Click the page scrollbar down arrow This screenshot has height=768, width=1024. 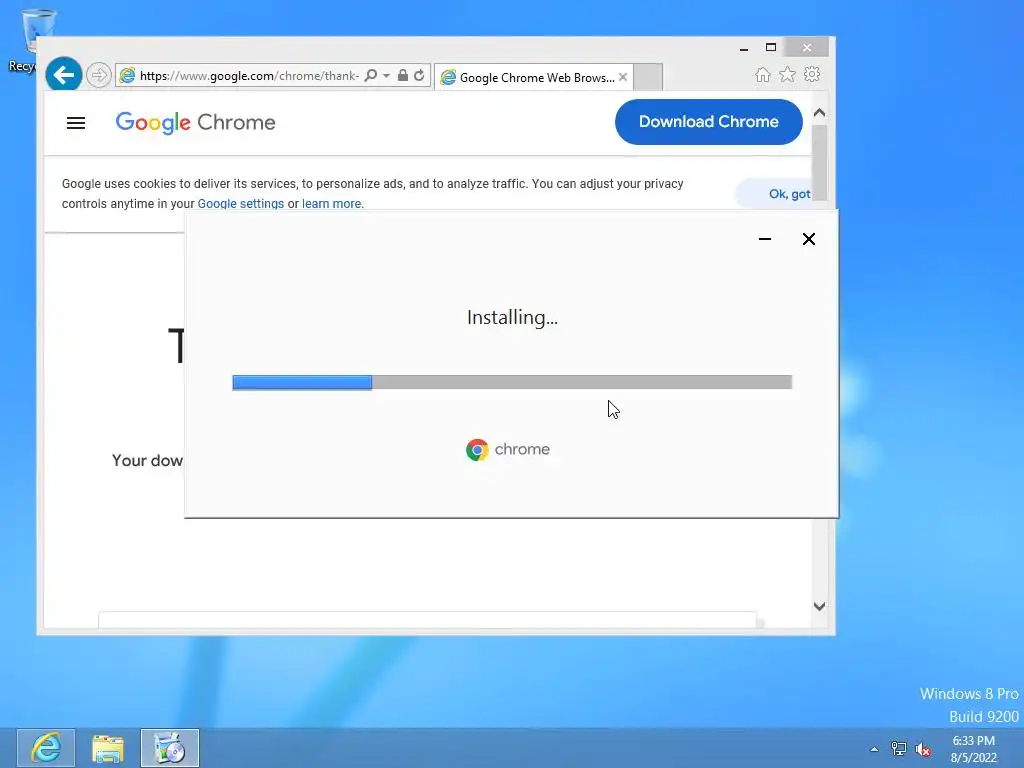[820, 606]
